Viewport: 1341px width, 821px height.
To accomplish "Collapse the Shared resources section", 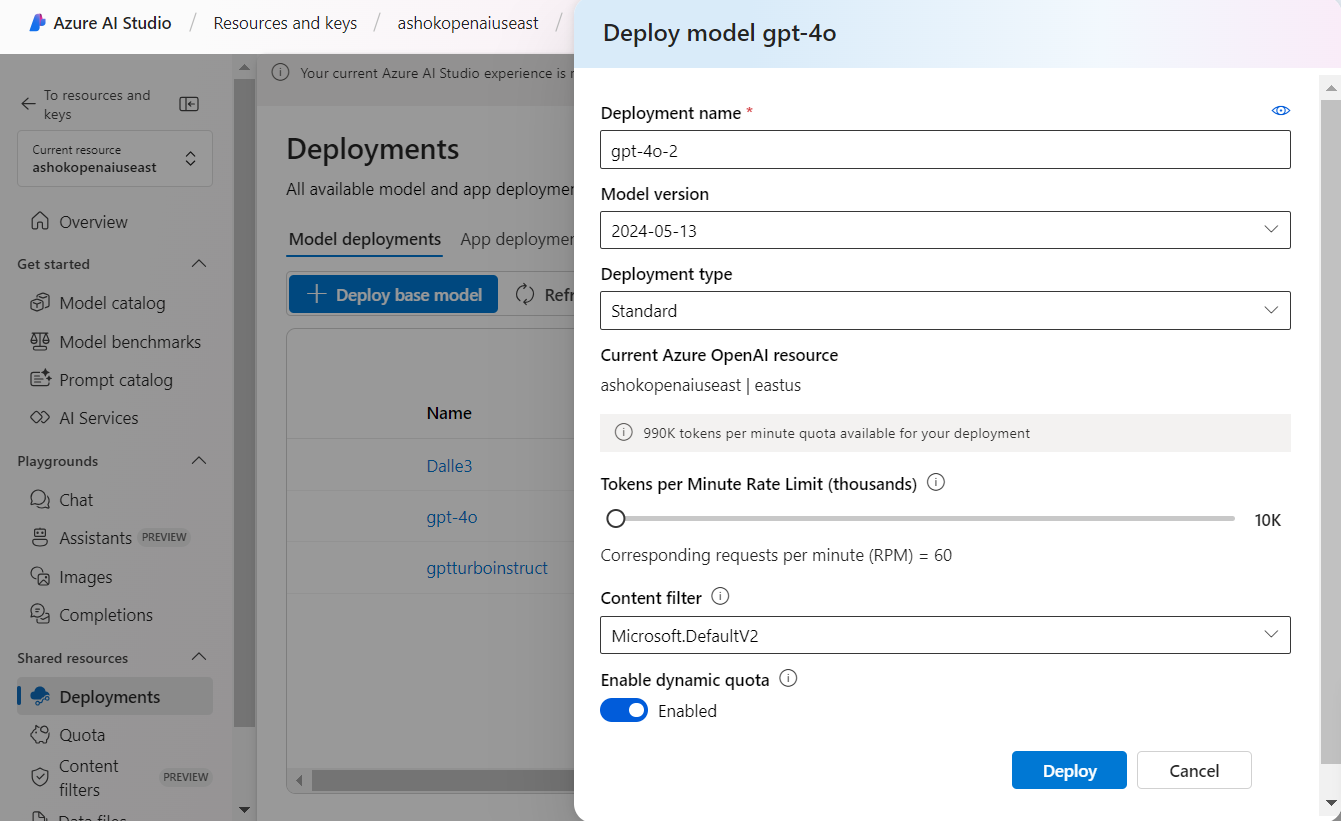I will (x=199, y=657).
